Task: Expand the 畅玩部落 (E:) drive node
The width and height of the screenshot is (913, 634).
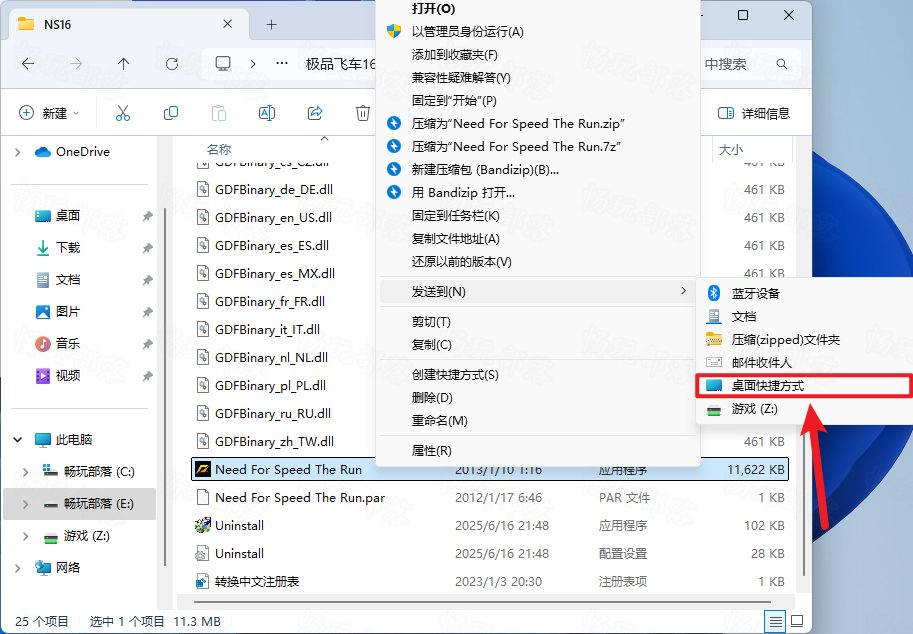Action: (25, 504)
